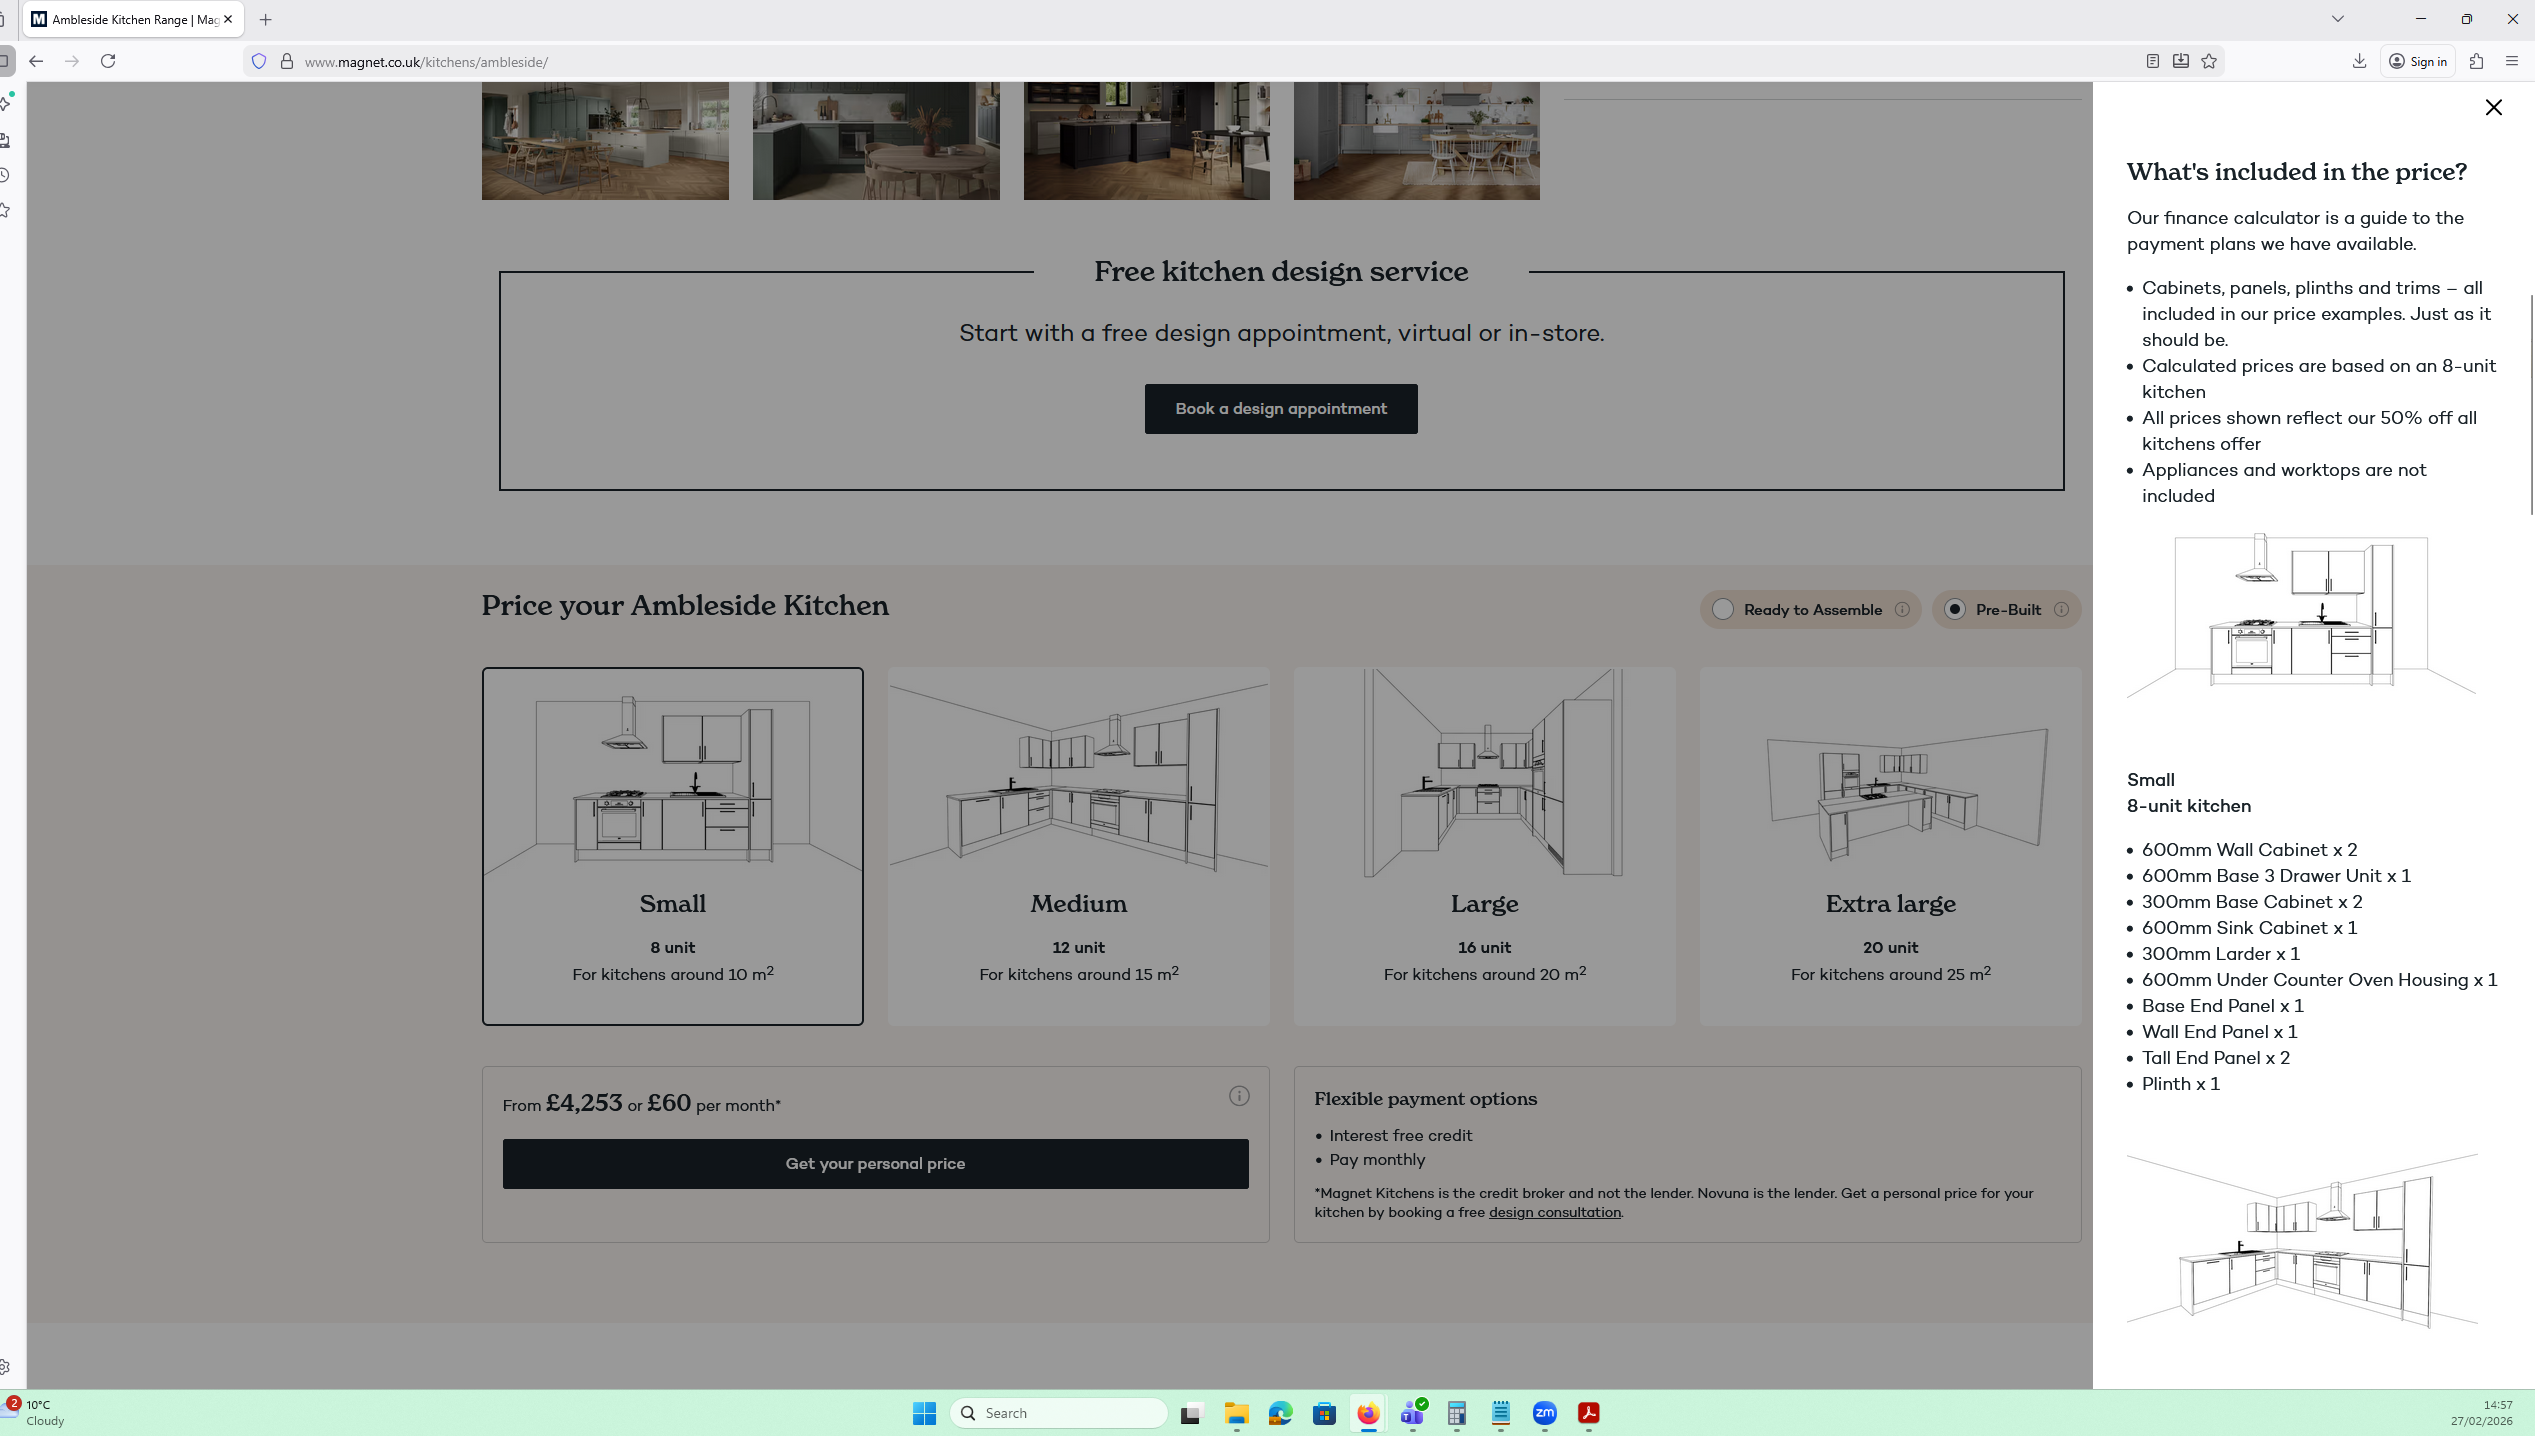
Task: Click side panel vertical scrollbar
Action: click(2530, 405)
